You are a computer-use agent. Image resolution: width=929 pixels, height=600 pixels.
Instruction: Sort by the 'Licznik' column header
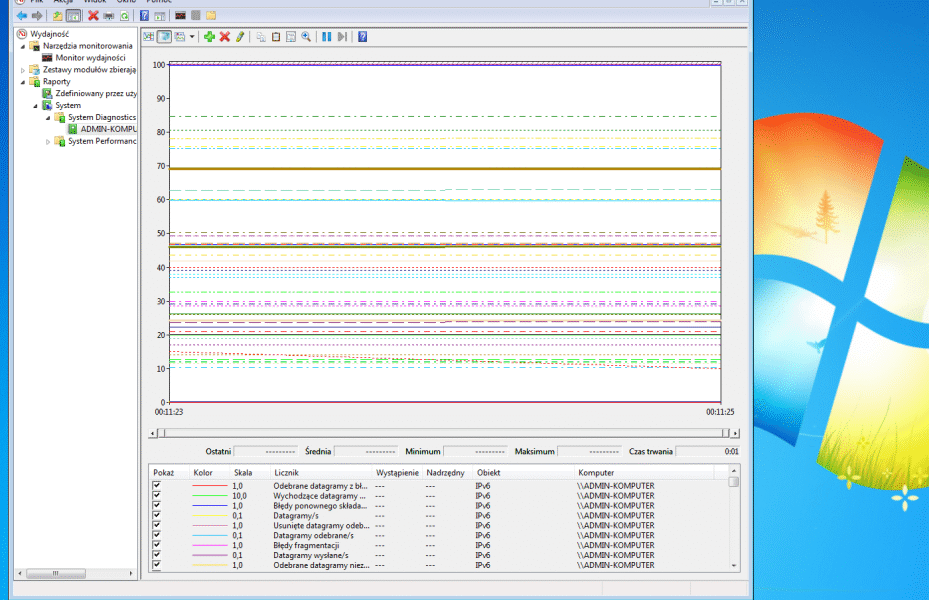tap(286, 472)
